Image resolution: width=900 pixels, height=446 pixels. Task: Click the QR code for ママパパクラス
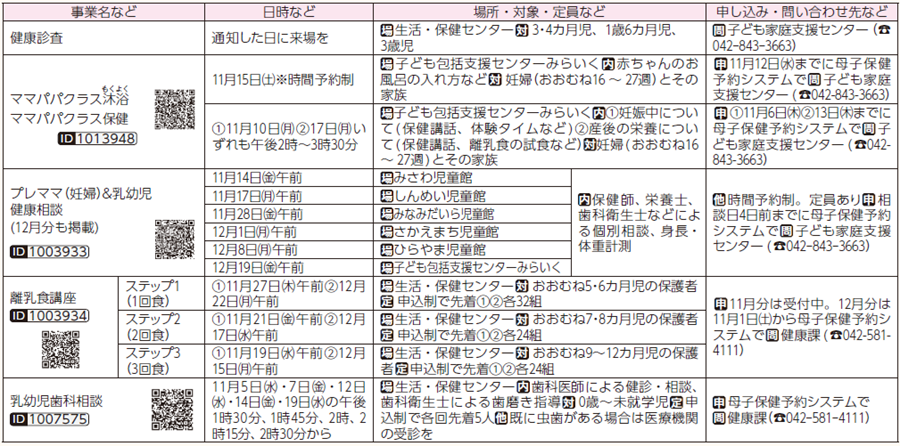tap(175, 109)
